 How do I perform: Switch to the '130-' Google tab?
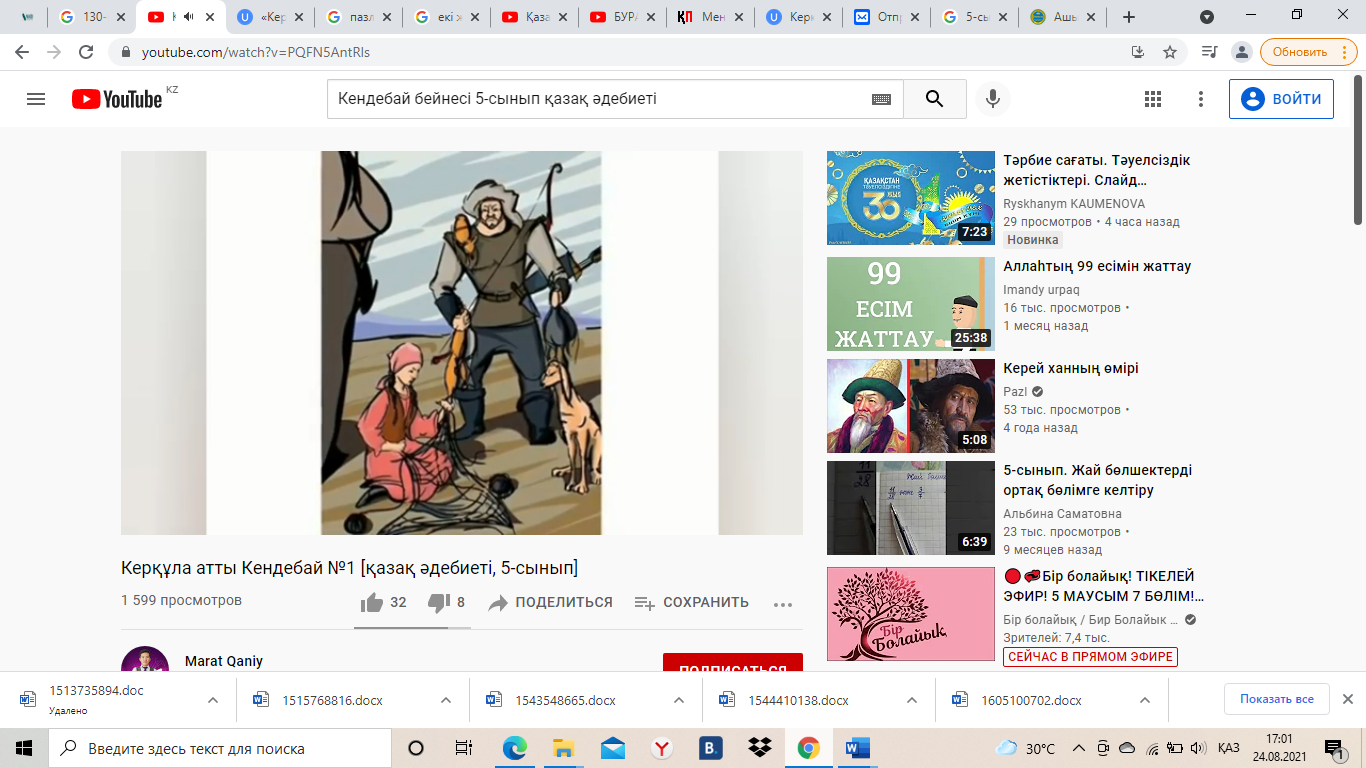(93, 17)
